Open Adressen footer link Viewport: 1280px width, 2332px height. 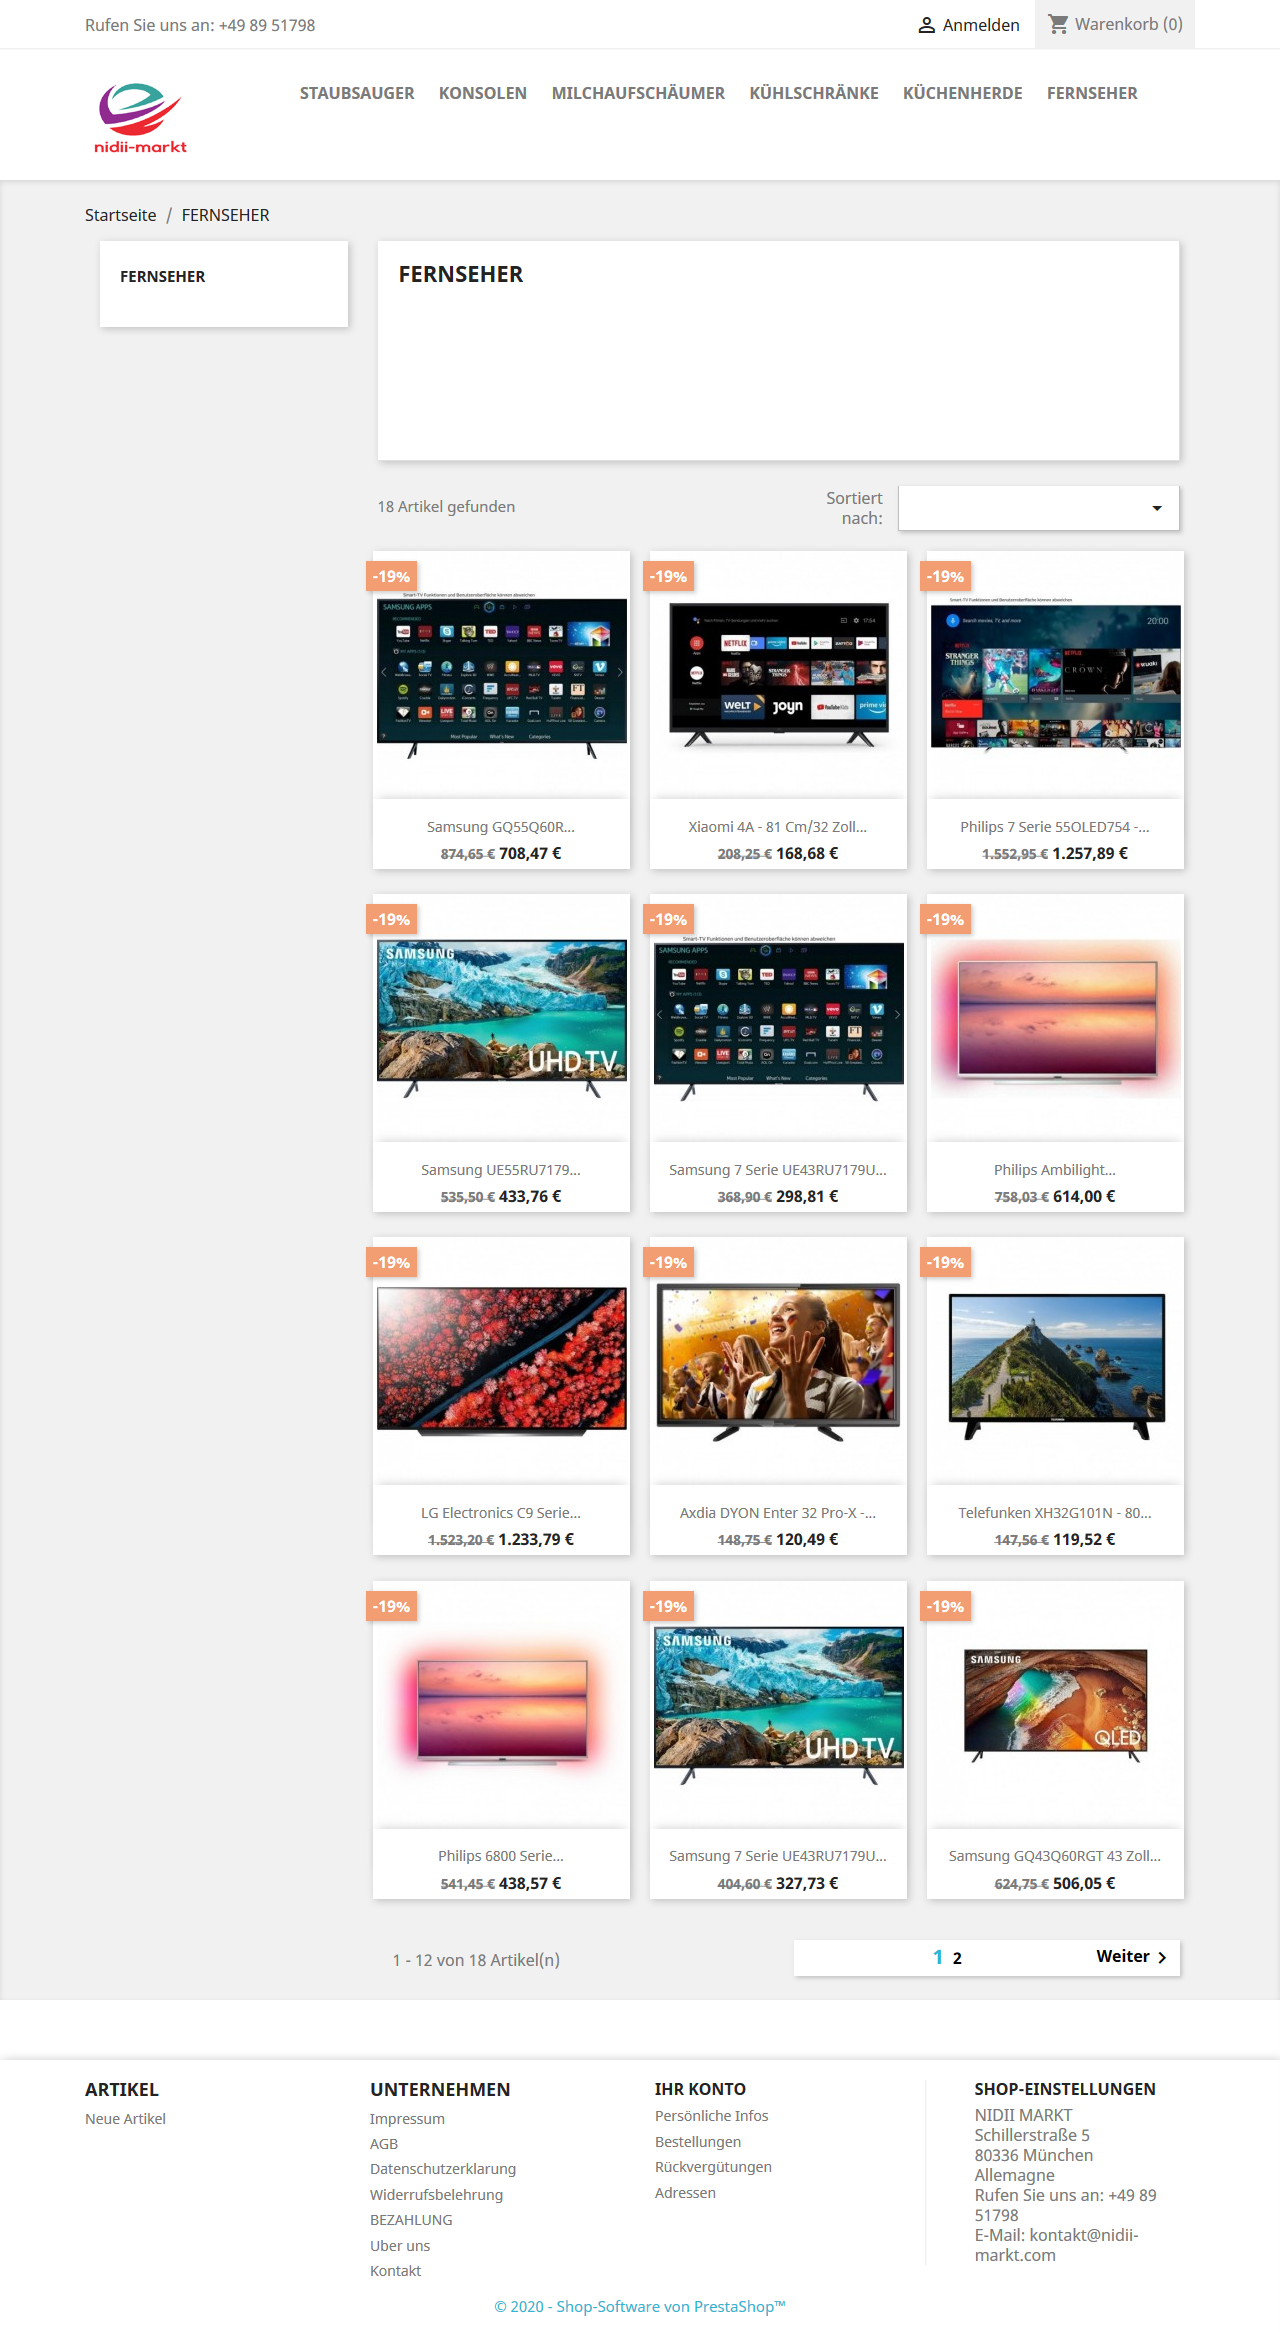pos(685,2193)
